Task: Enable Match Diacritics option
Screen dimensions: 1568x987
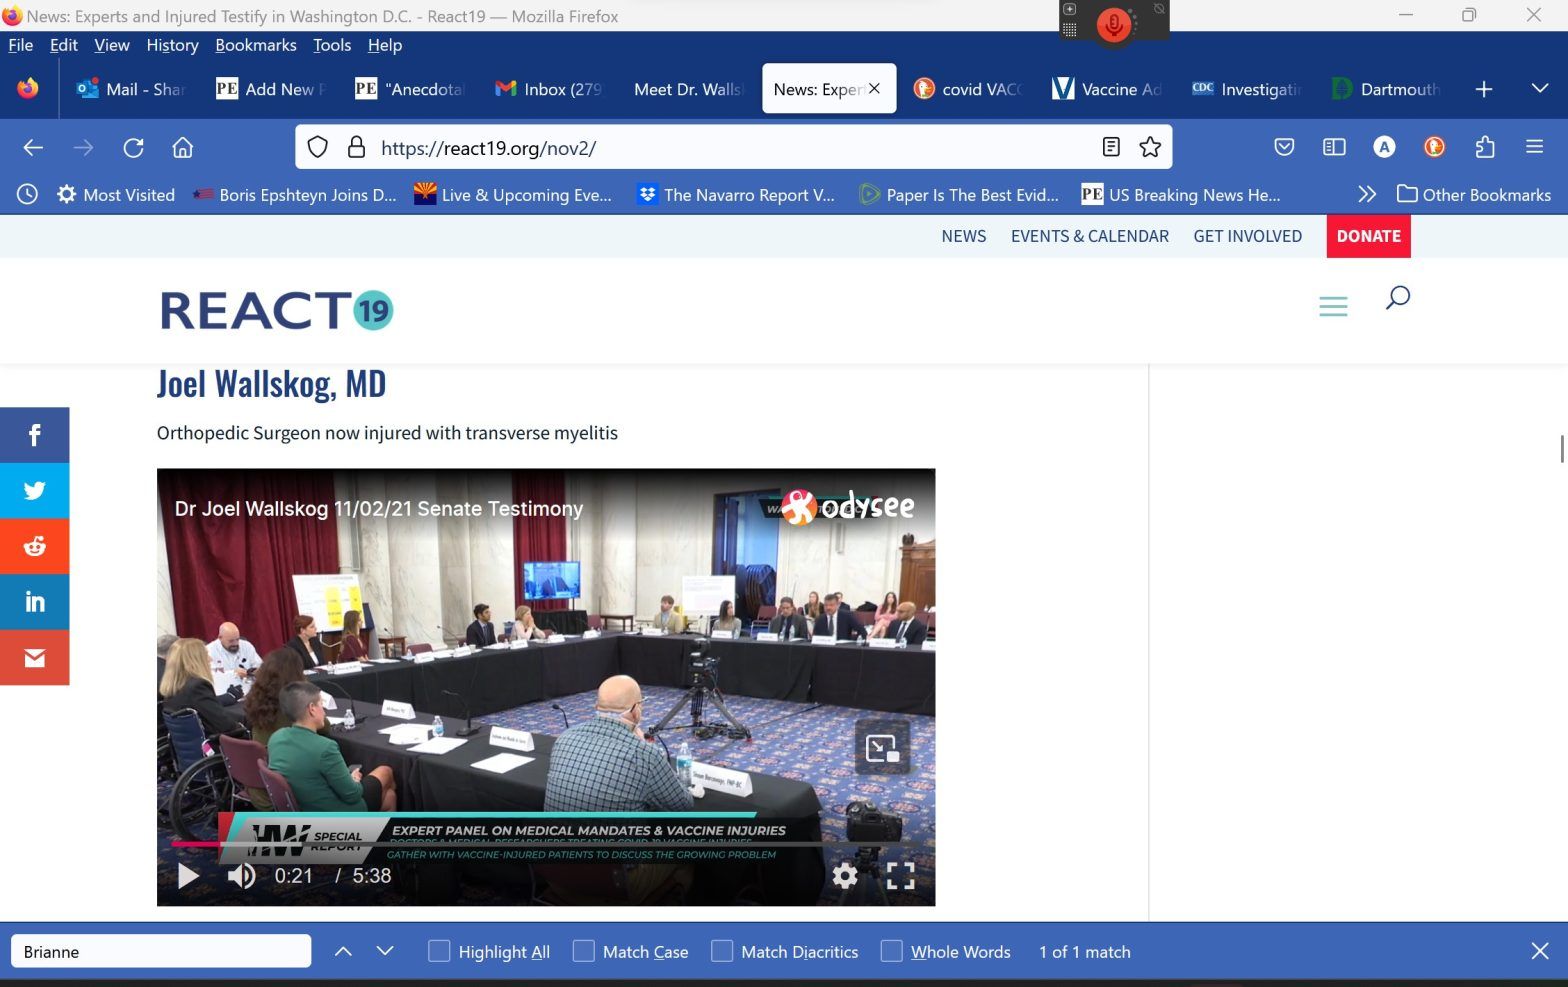Action: pos(722,951)
